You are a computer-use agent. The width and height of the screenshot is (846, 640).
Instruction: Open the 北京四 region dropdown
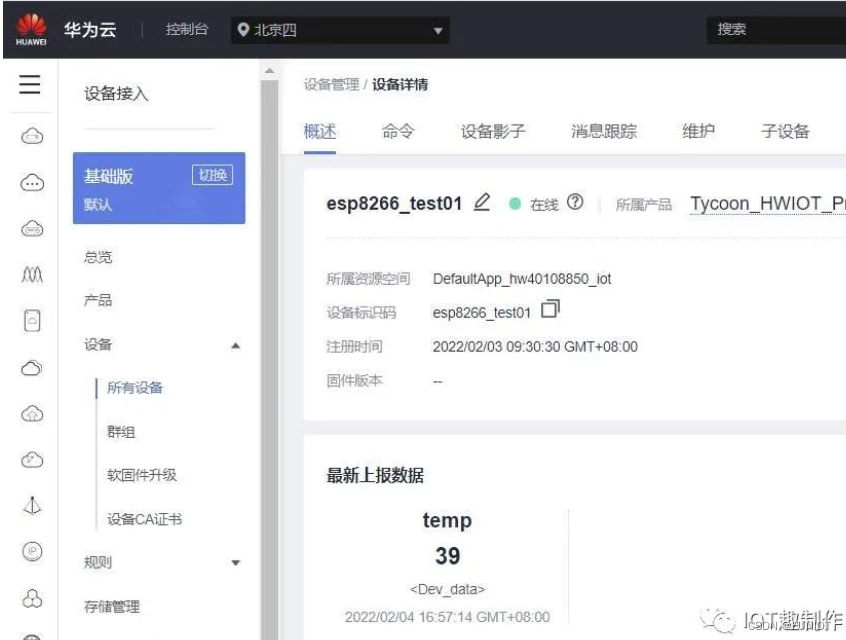[340, 30]
